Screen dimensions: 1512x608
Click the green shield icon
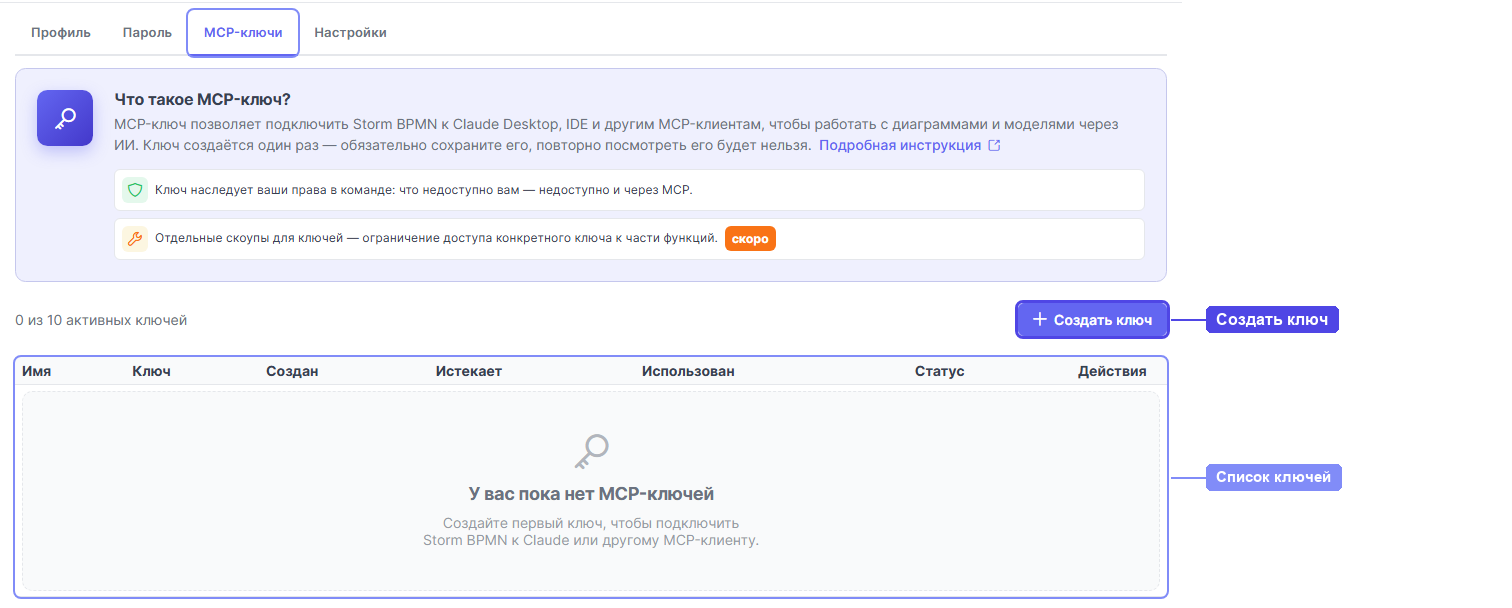click(x=135, y=190)
